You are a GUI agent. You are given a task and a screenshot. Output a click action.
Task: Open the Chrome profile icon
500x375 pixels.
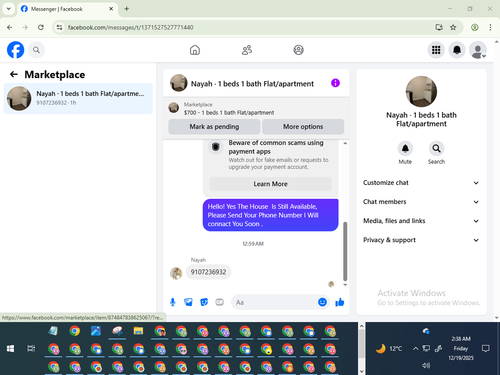click(x=475, y=27)
